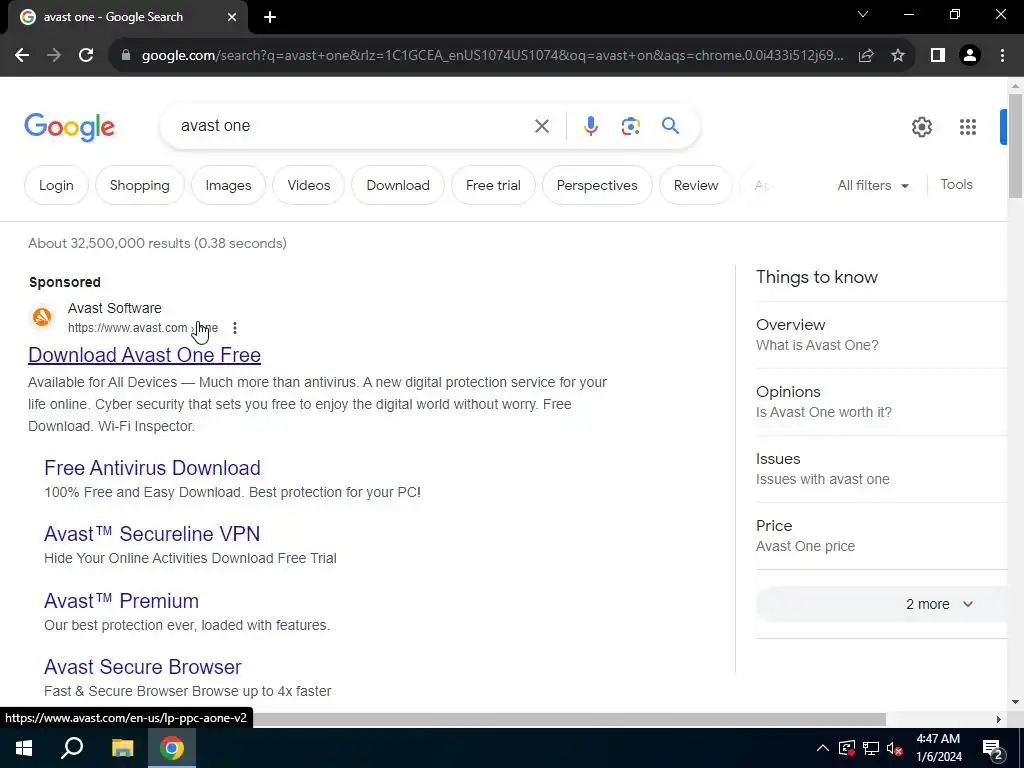Click the forward navigation arrow

coord(54,56)
